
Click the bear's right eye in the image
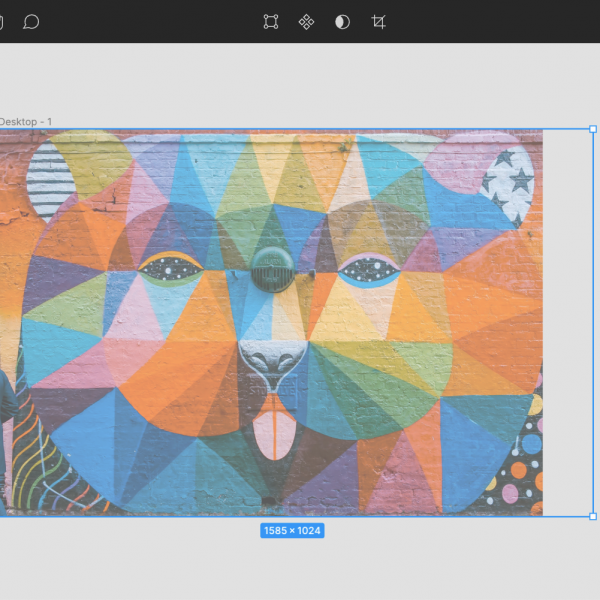click(368, 268)
